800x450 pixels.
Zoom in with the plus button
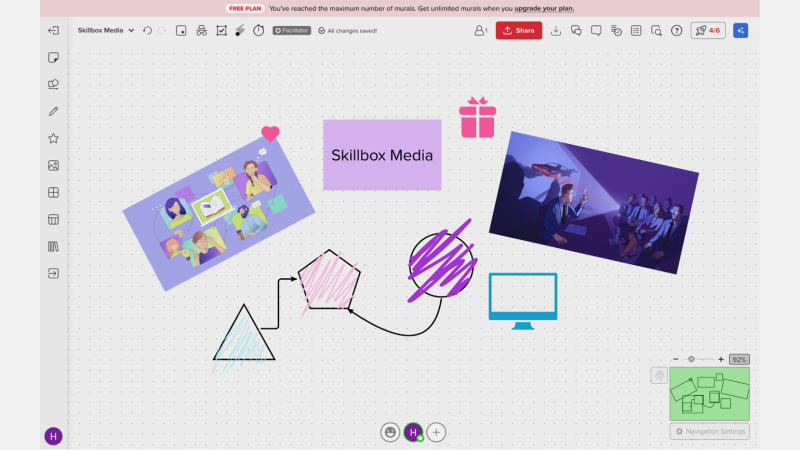click(x=721, y=359)
